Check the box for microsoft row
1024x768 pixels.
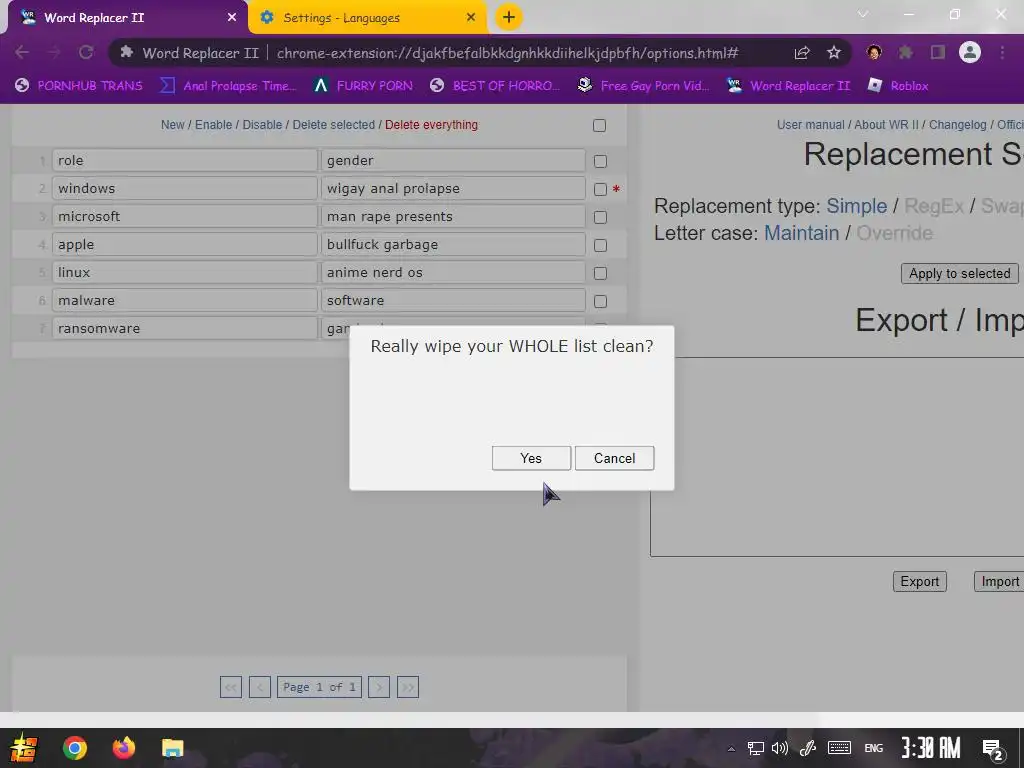(600, 217)
